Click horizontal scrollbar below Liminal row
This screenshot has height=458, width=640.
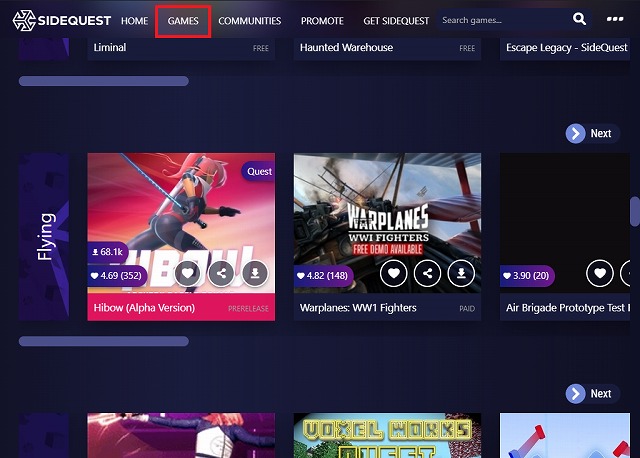(x=104, y=81)
